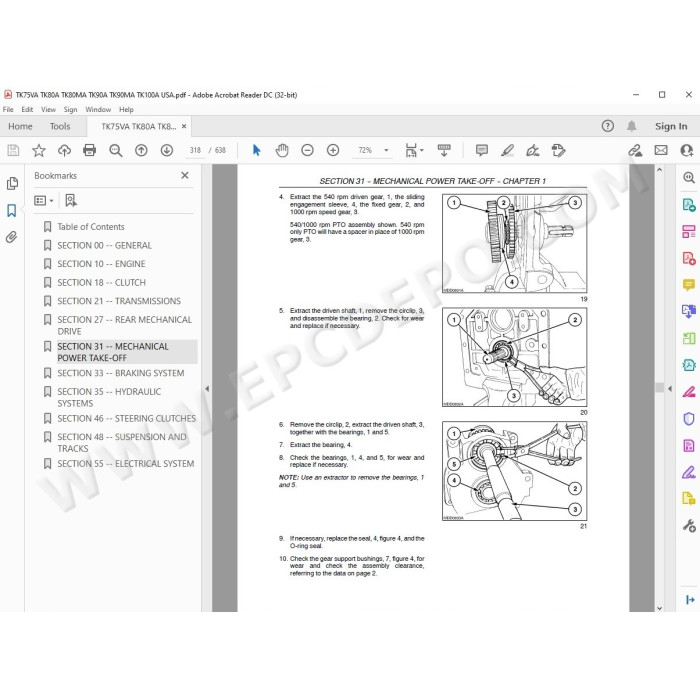Open SECTION 55 -- ELECTRICAL SYSTEM bookmark
This screenshot has height=700, width=700.
(x=125, y=464)
